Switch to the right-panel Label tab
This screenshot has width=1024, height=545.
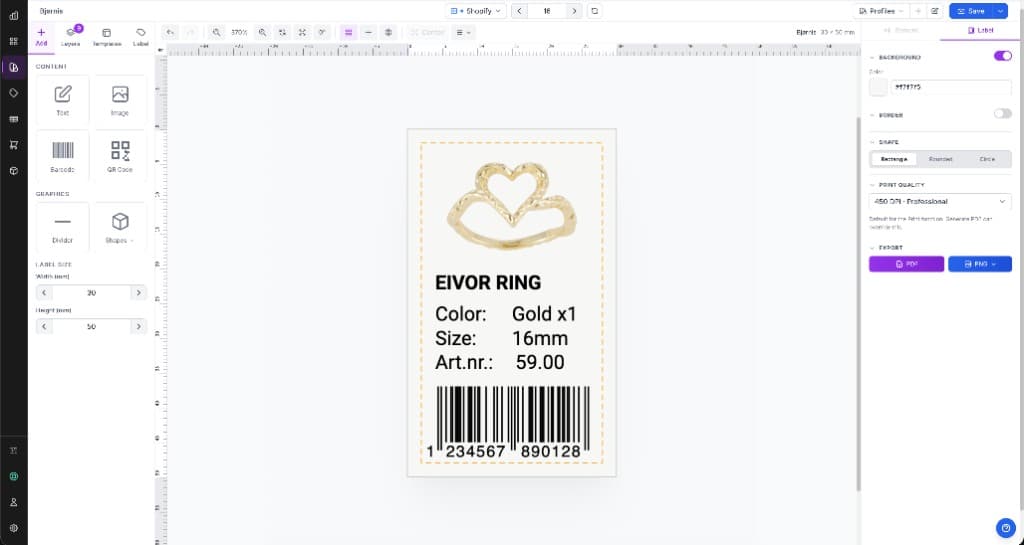click(980, 31)
